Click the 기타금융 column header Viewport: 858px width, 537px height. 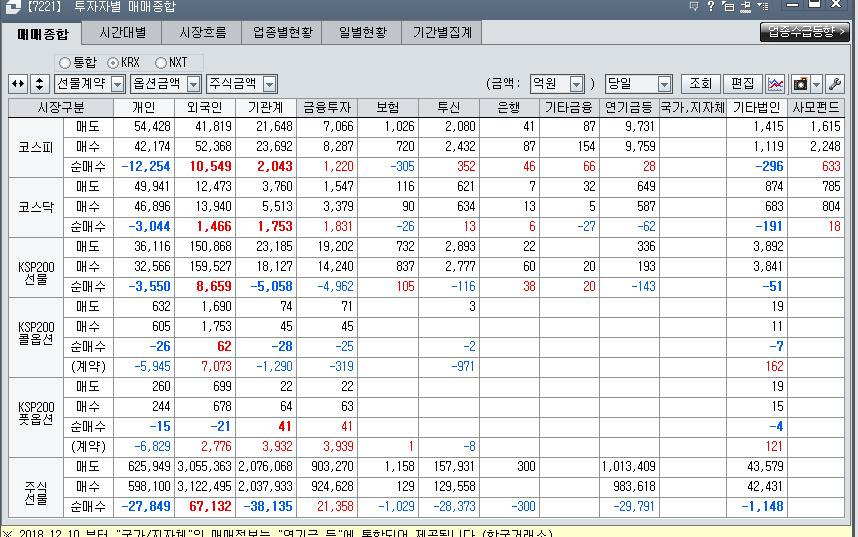click(569, 107)
